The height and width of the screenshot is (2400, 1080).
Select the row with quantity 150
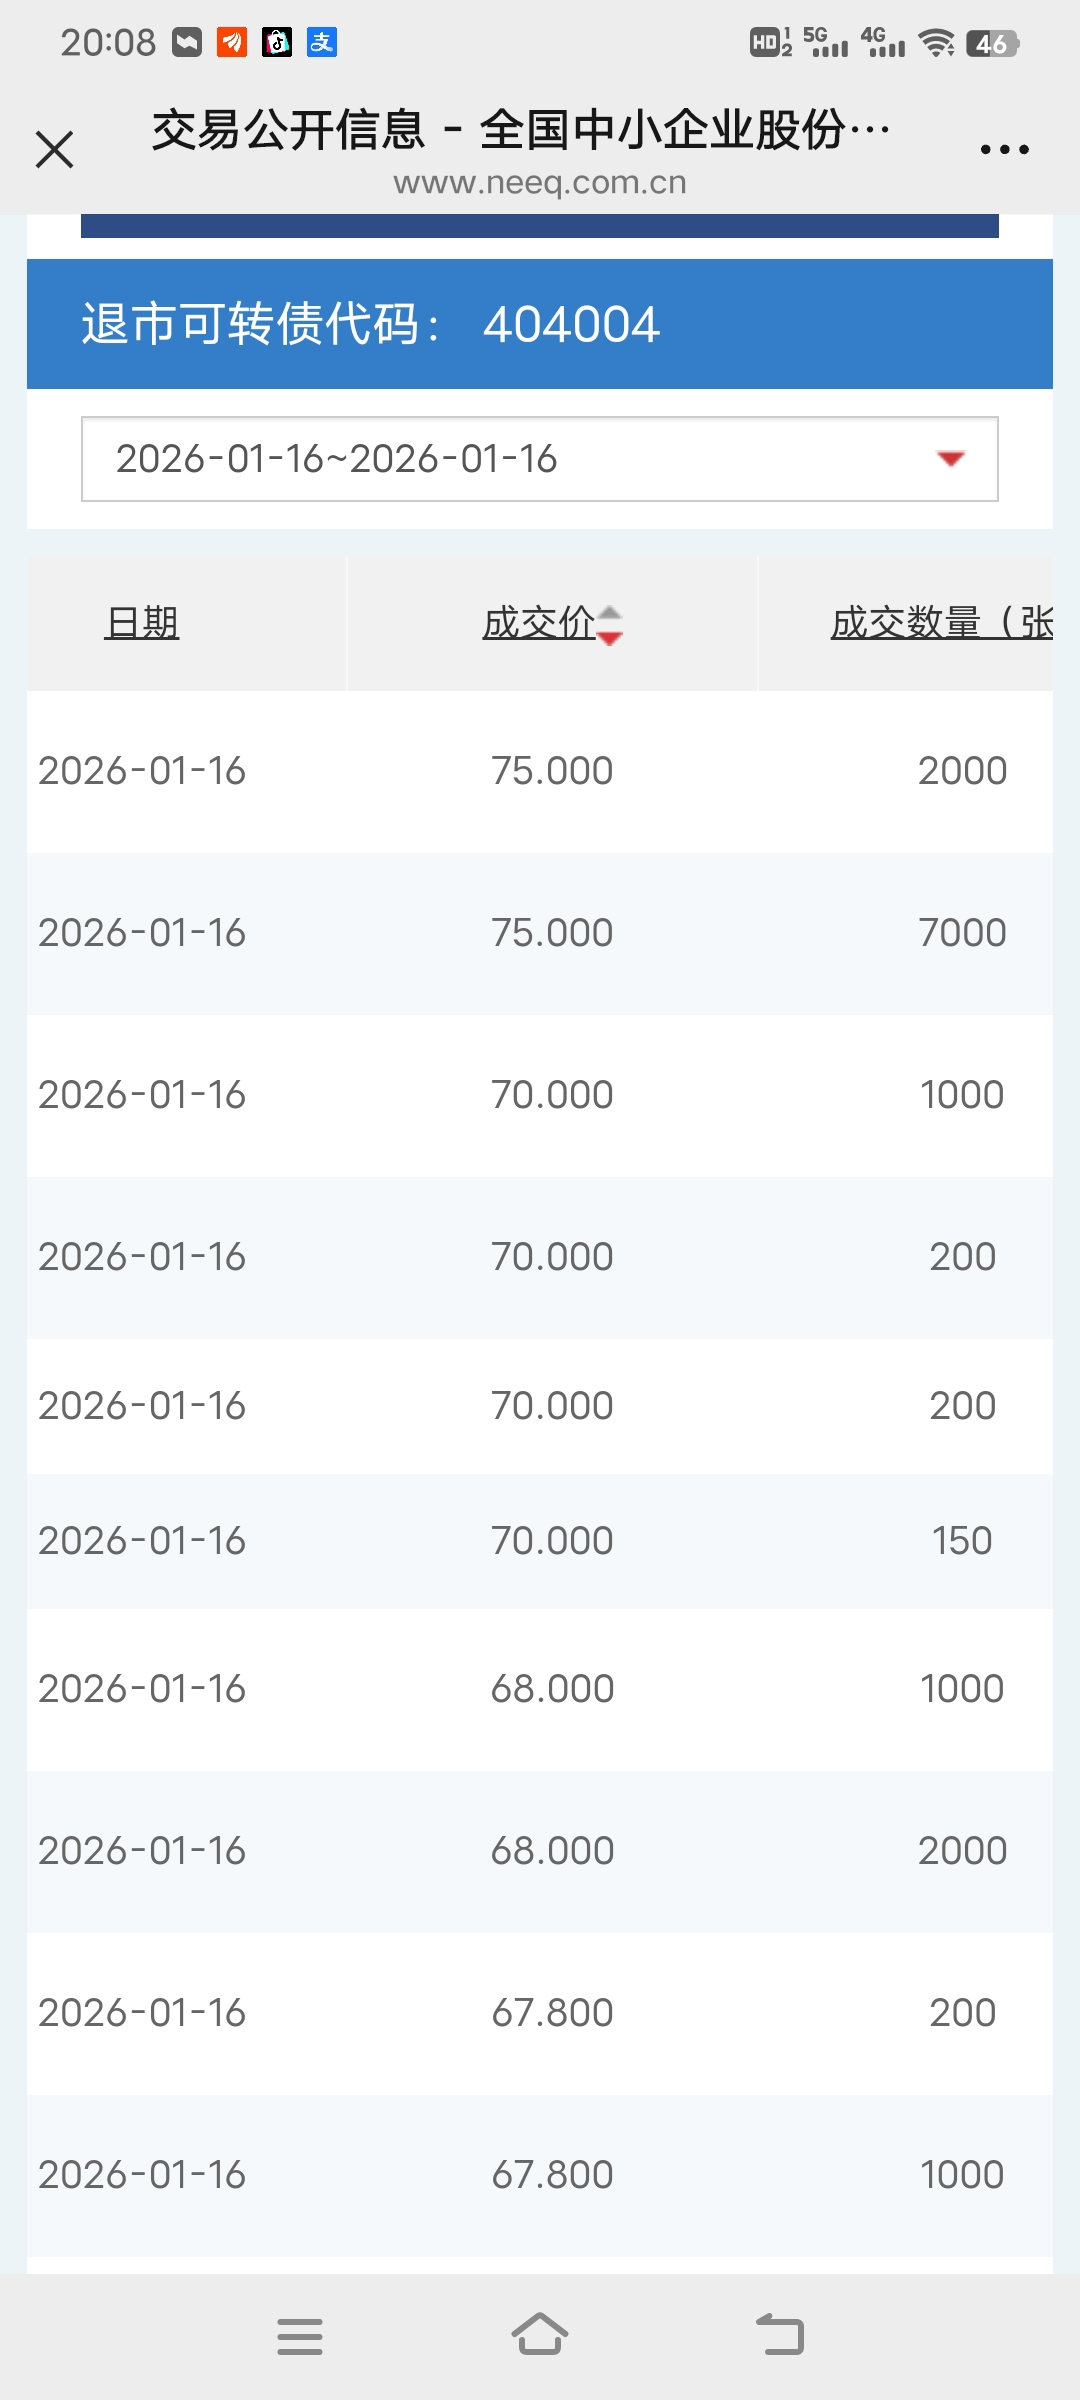[x=540, y=1541]
